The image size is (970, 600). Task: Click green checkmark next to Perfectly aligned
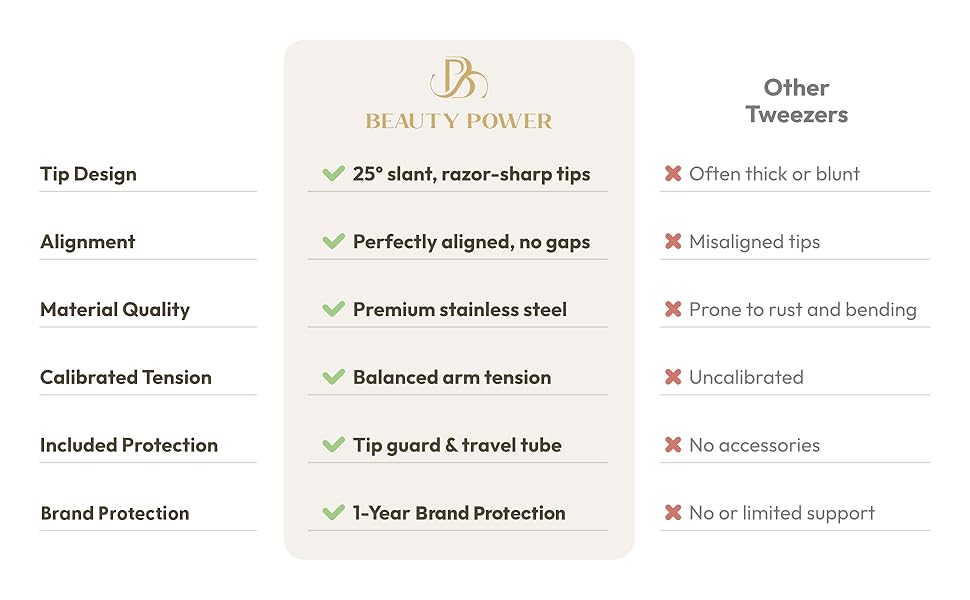point(334,242)
